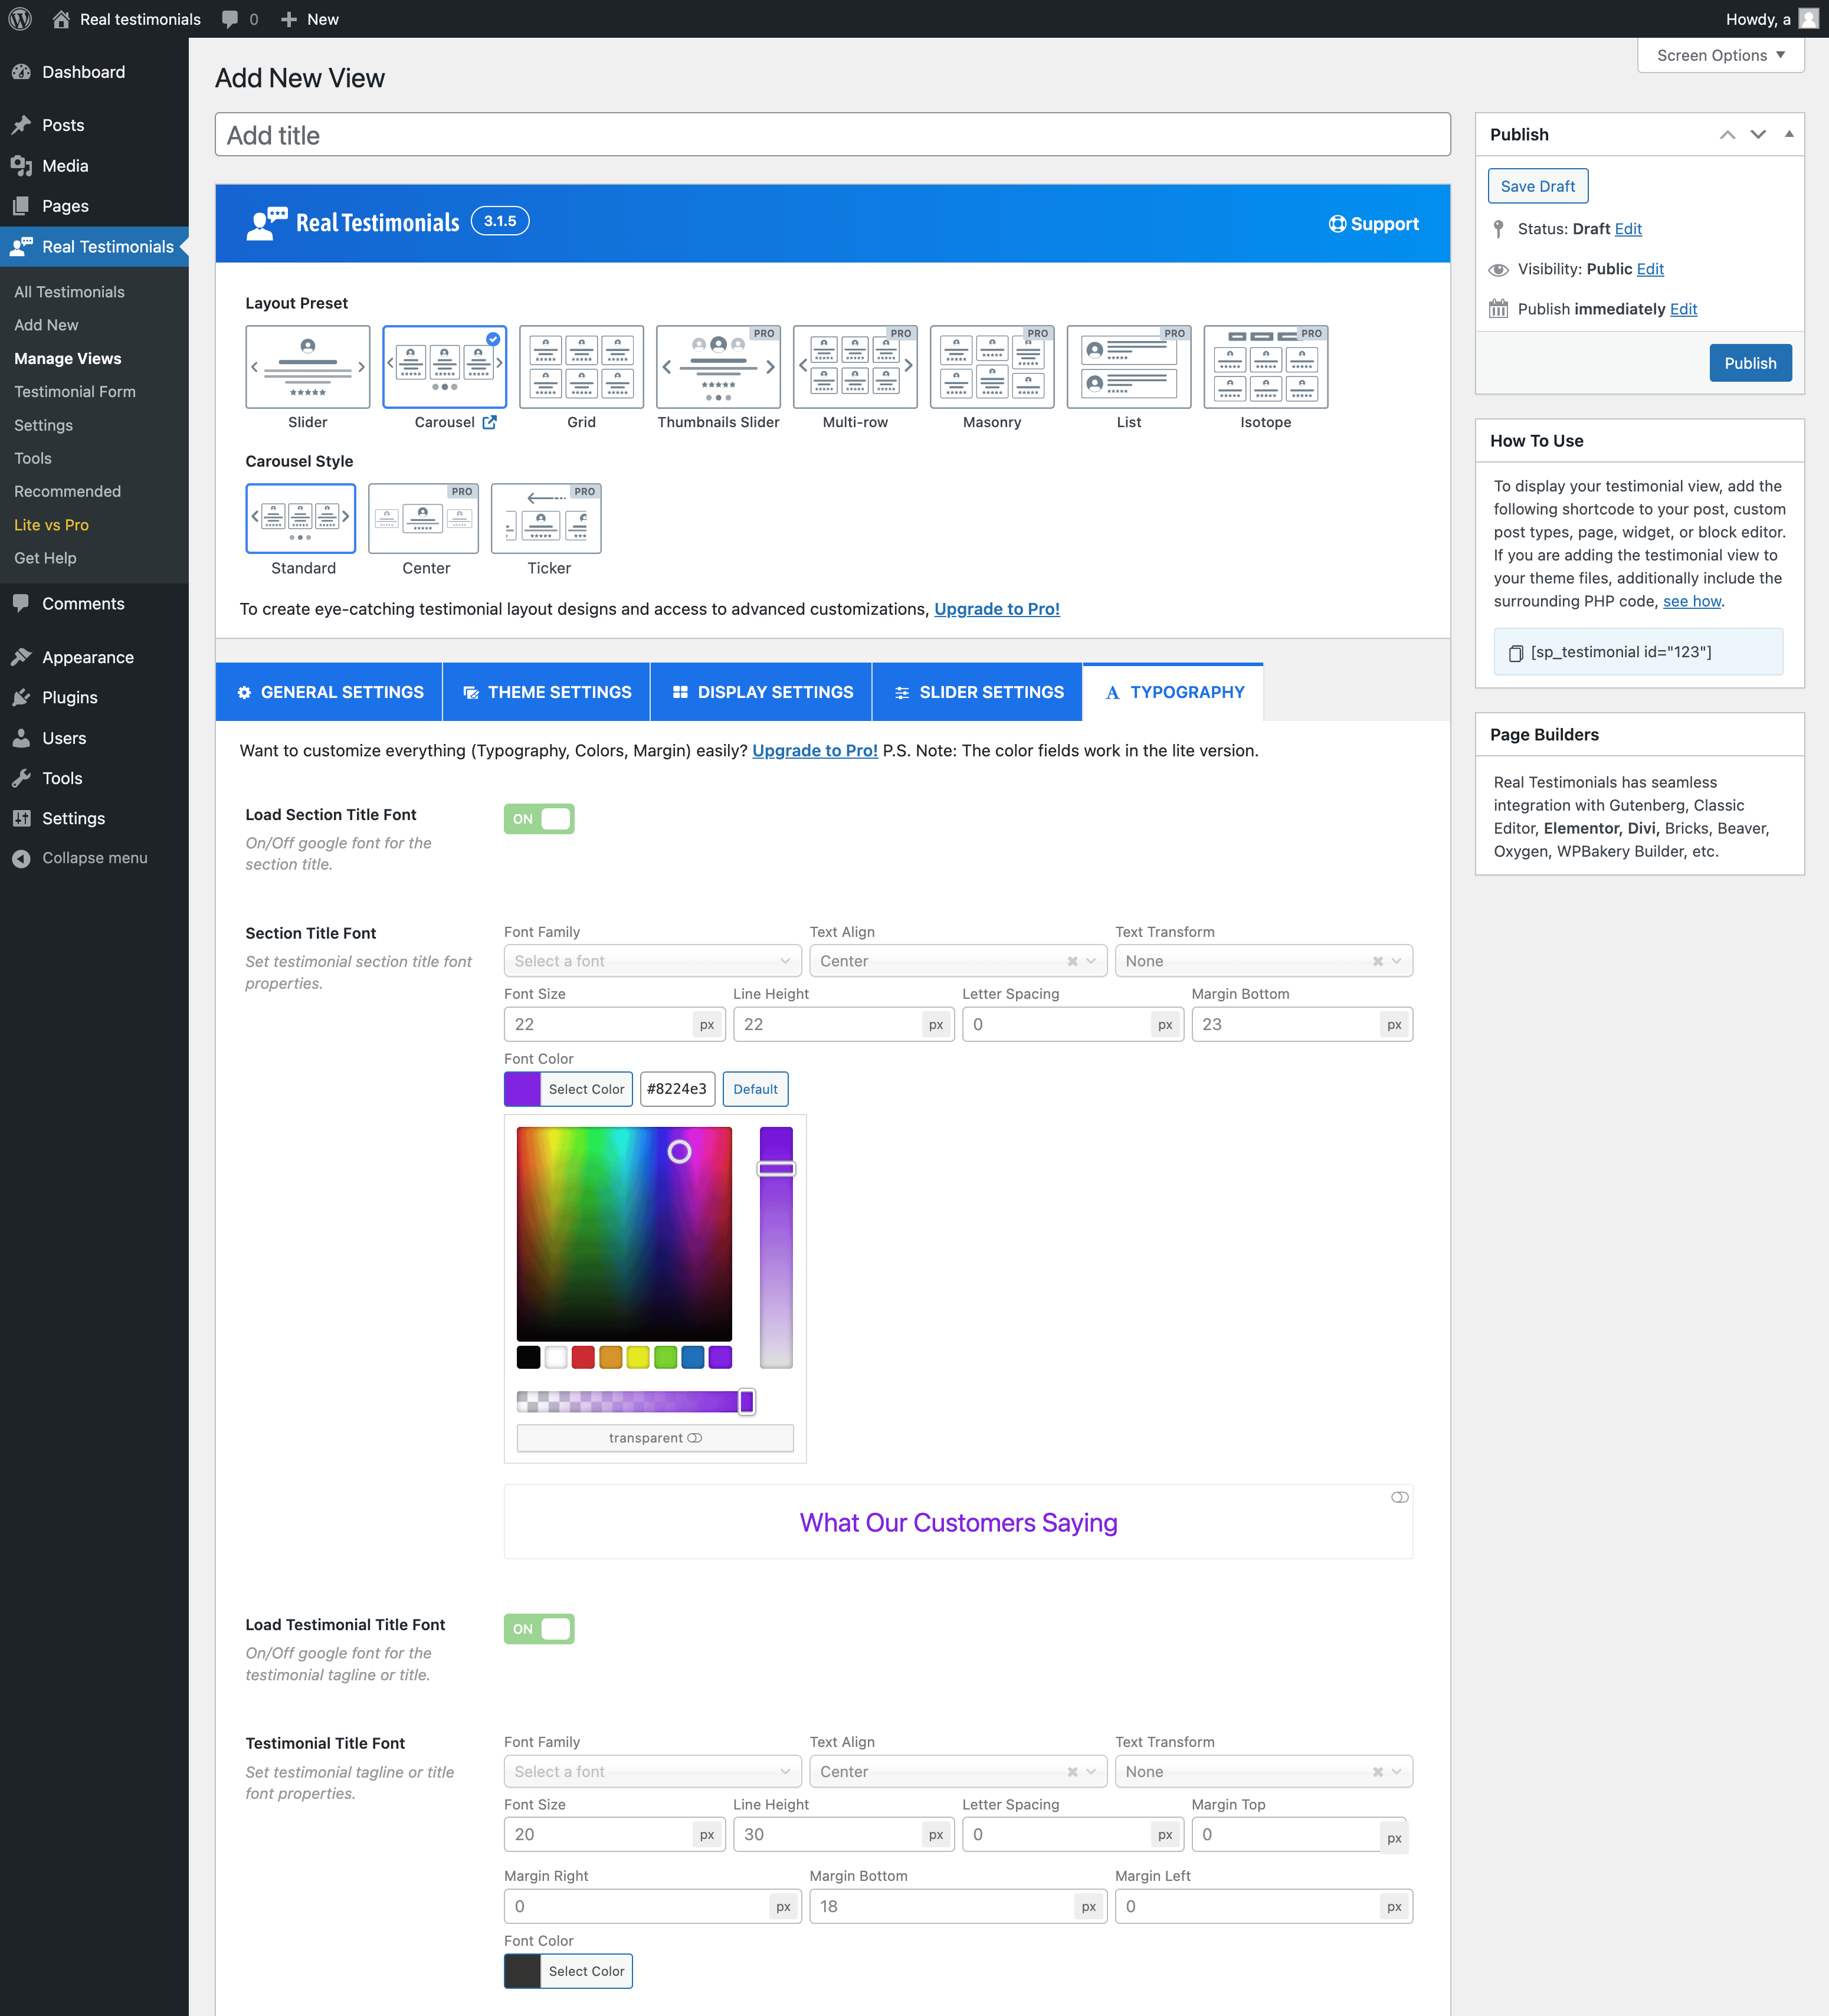Viewport: 1829px width, 2016px height.
Task: Click the Save Draft button
Action: click(1537, 186)
